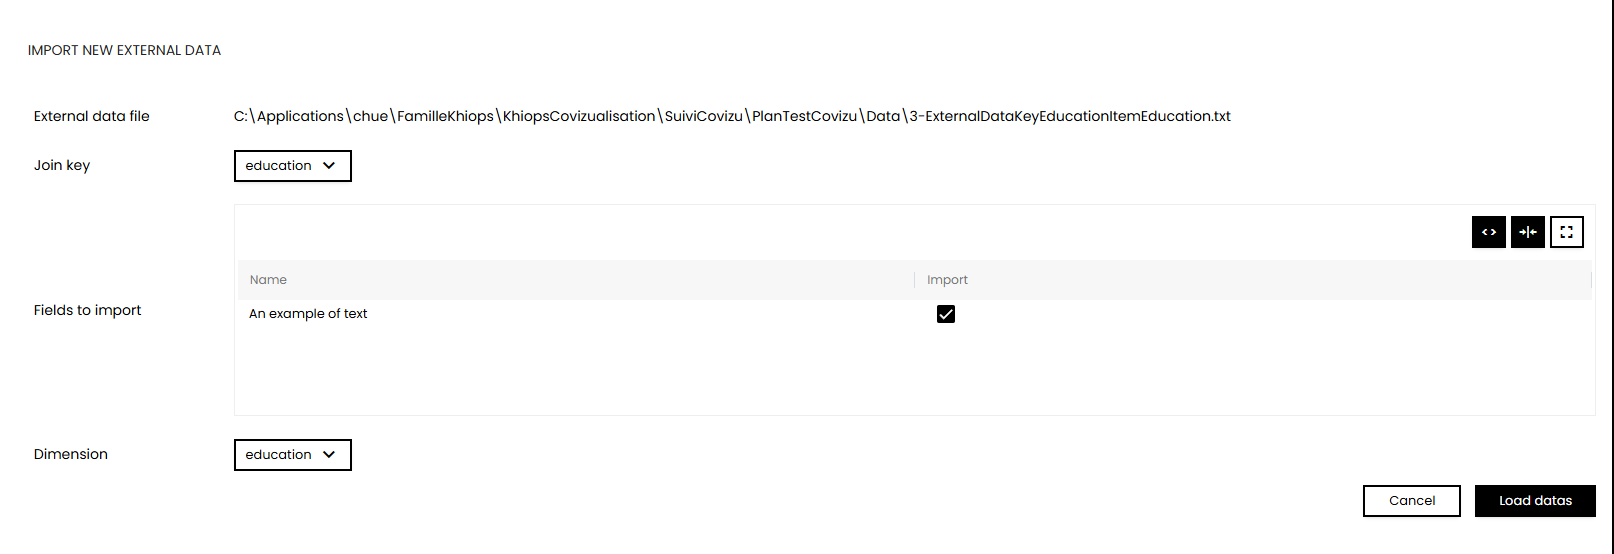Screen dimensions: 1614x554
Task: Uncheck the Import checkbox for An example of text
Action: click(x=945, y=314)
